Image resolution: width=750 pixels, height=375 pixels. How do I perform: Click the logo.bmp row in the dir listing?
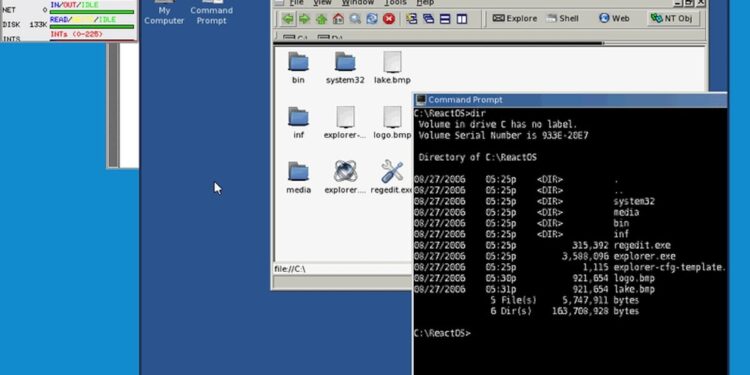(x=534, y=278)
